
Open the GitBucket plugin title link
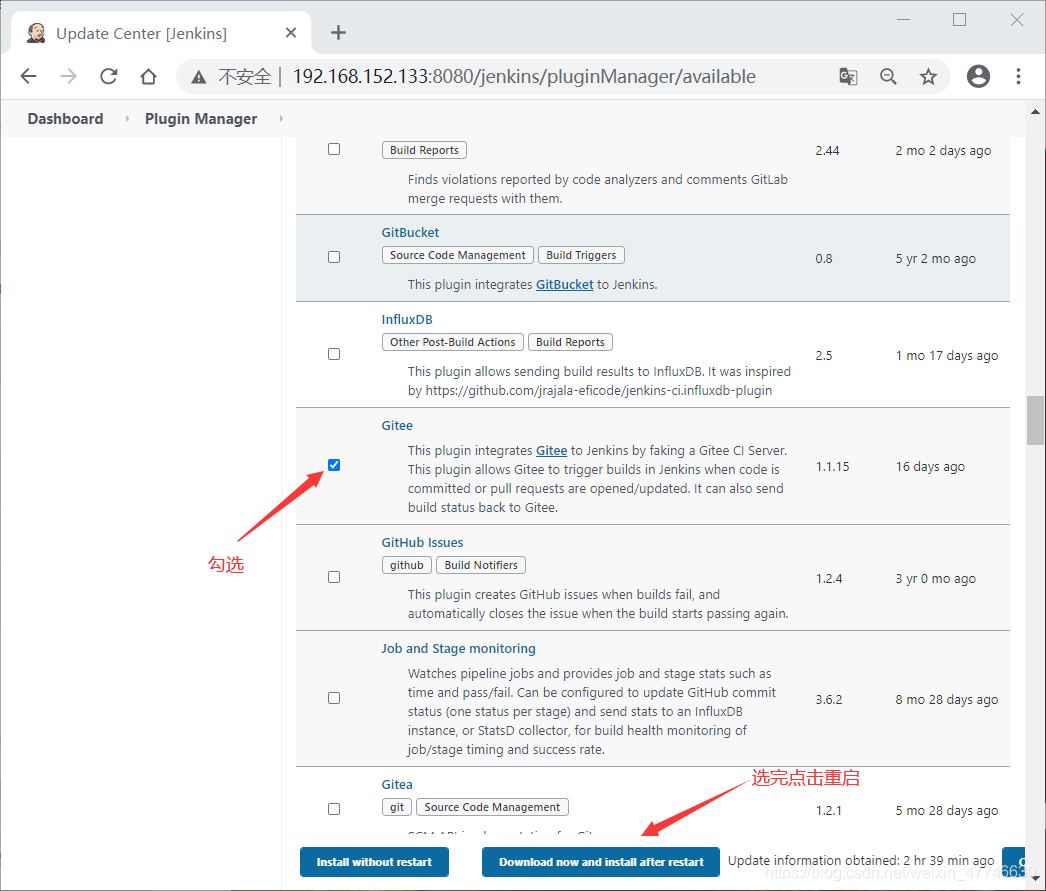[410, 233]
